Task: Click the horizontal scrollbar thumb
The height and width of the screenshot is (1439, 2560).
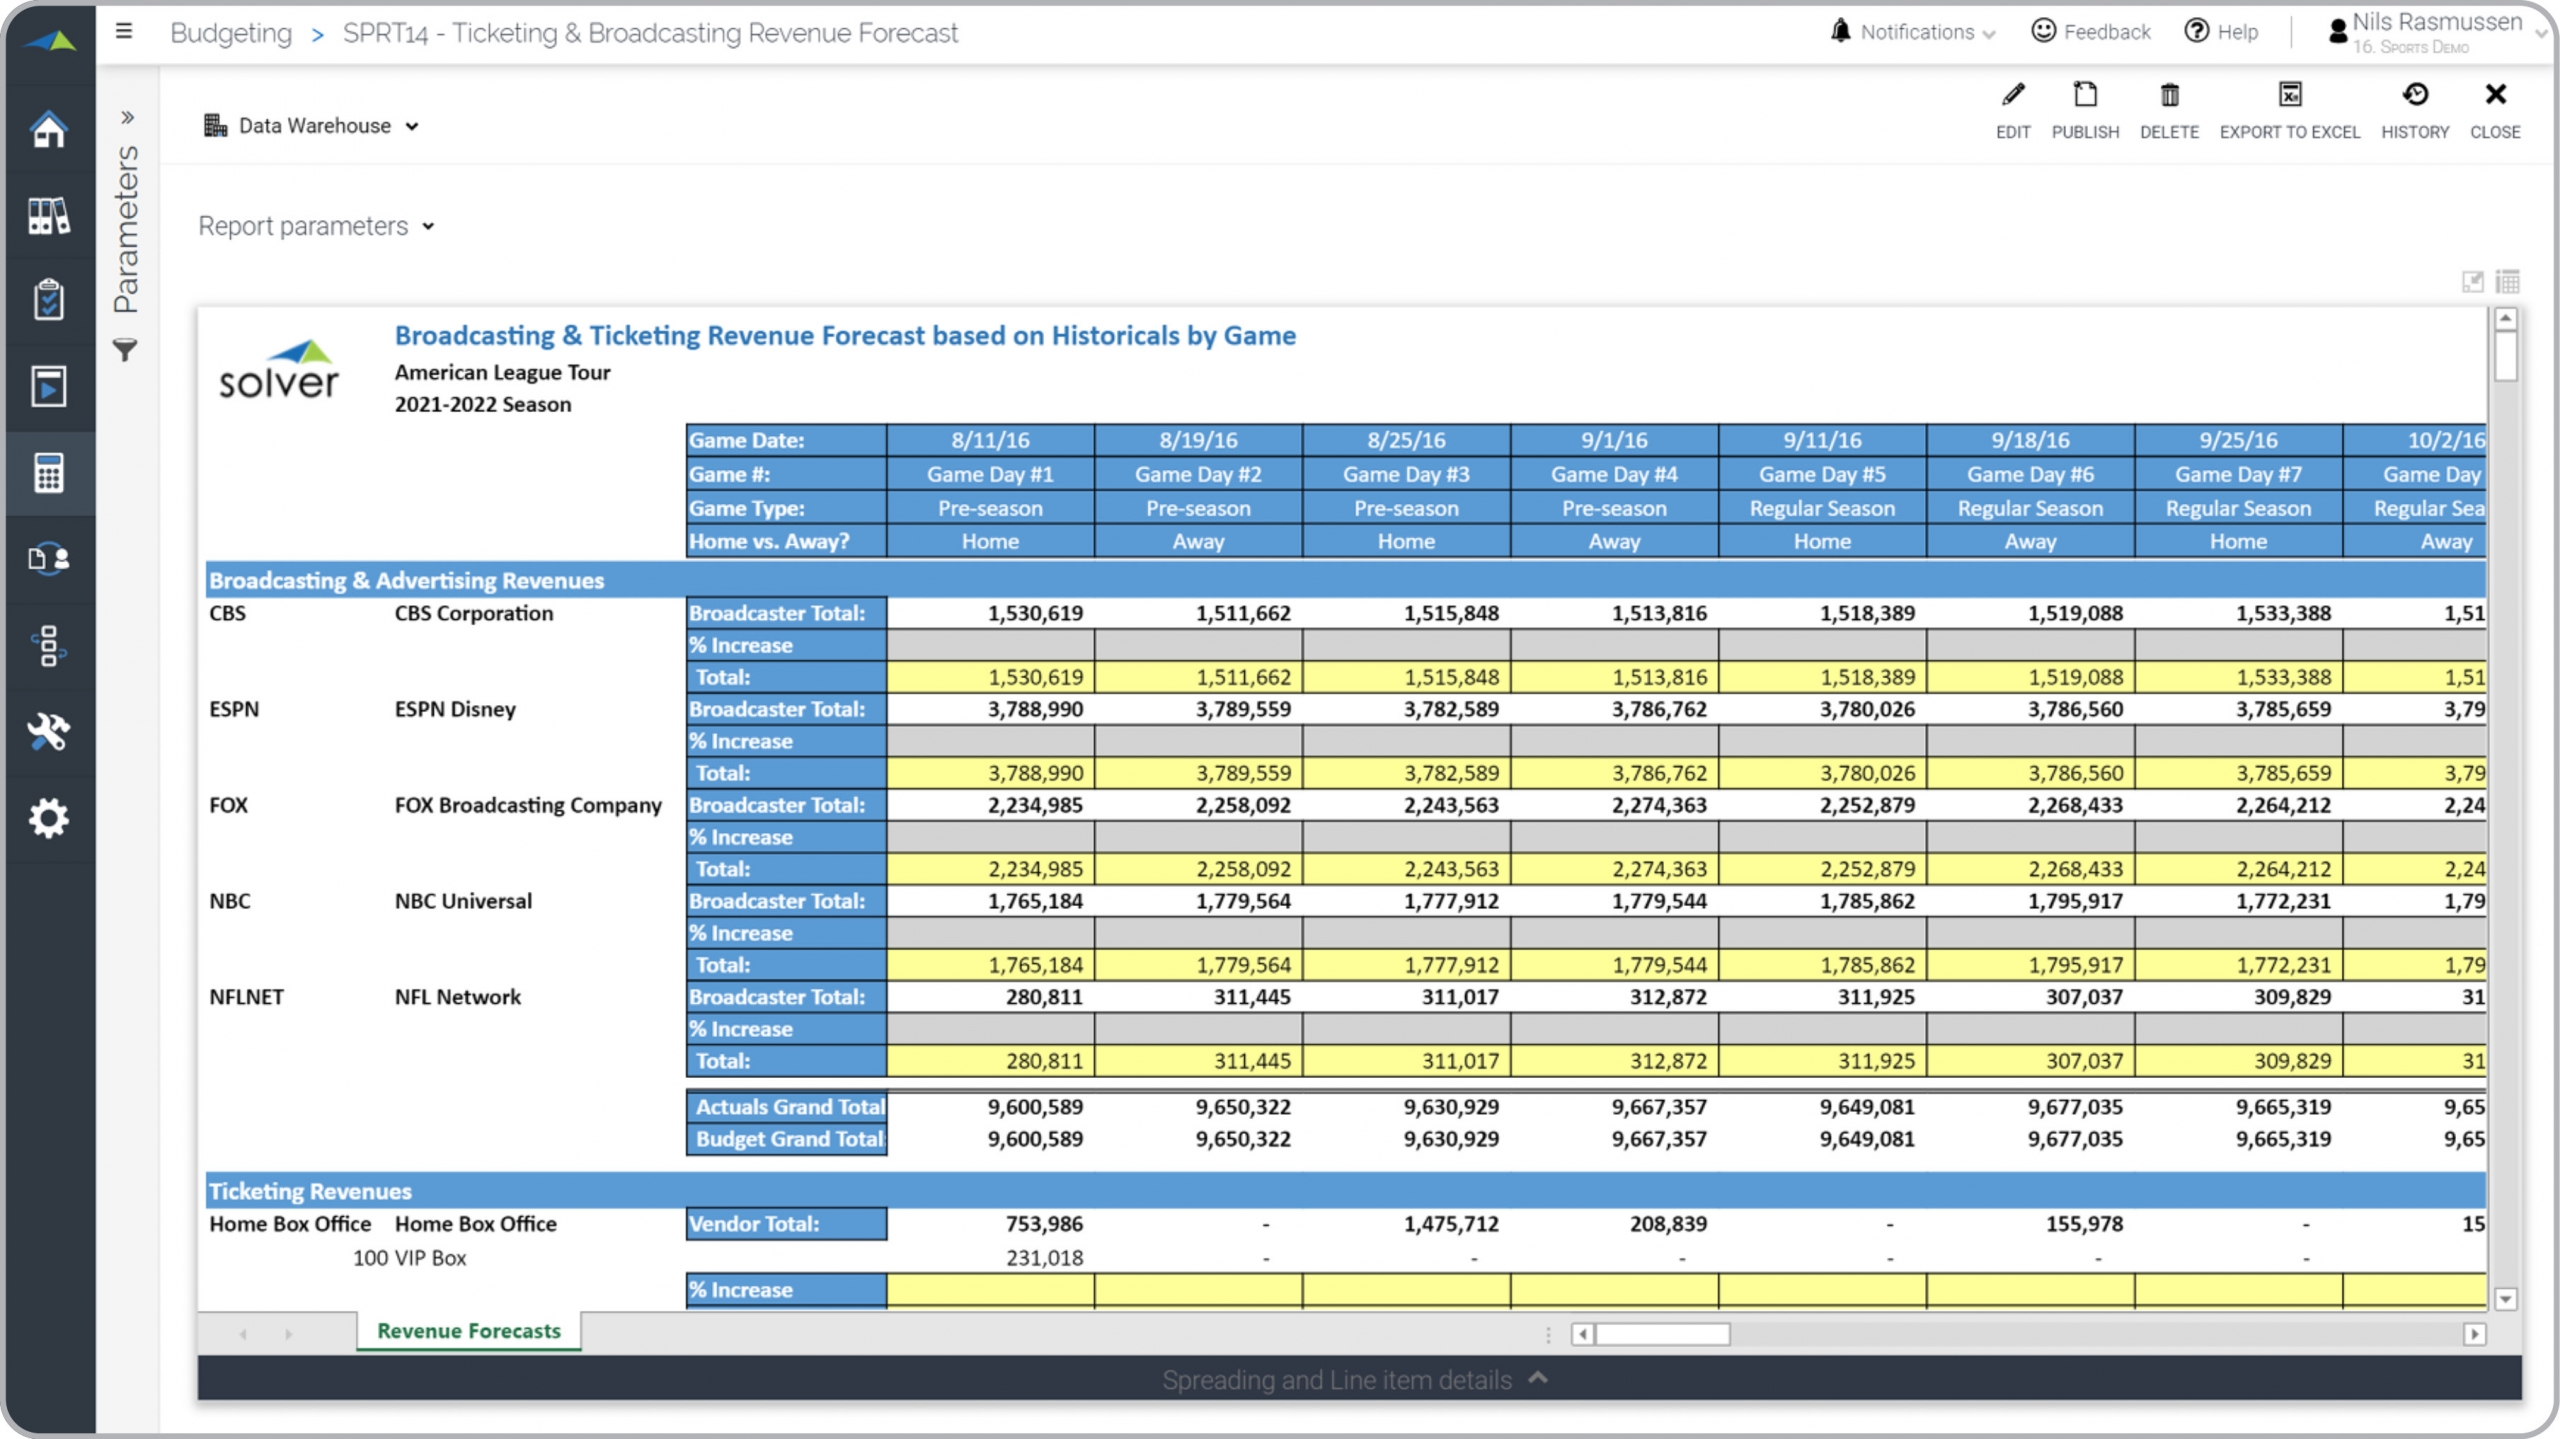Action: 1661,1334
